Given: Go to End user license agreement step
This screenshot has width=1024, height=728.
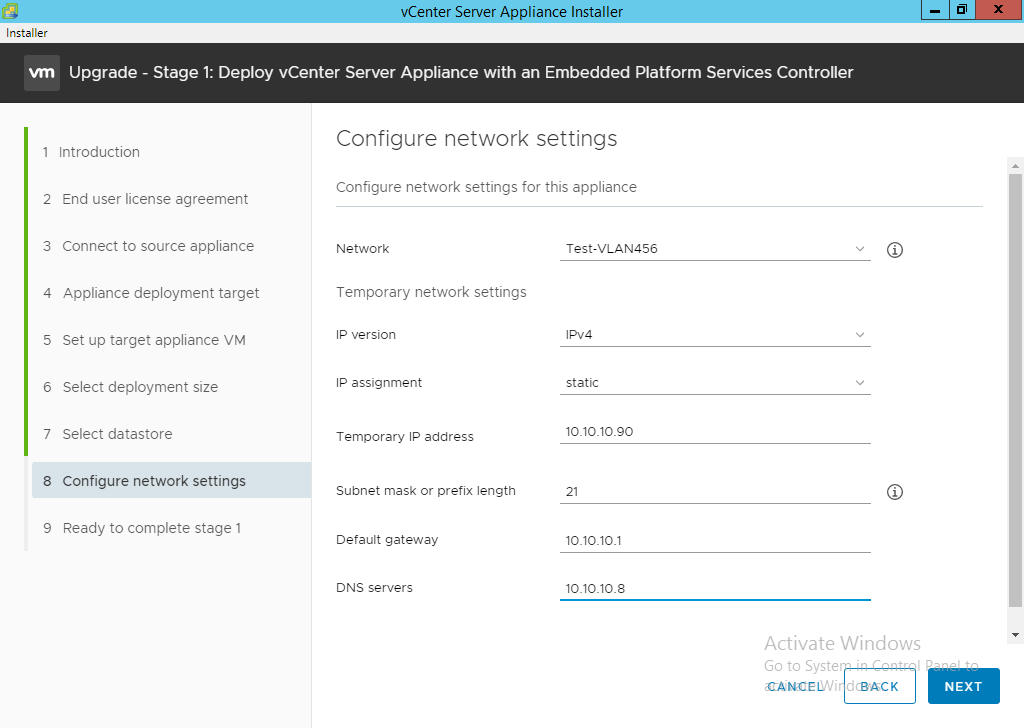Looking at the screenshot, I should point(146,199).
